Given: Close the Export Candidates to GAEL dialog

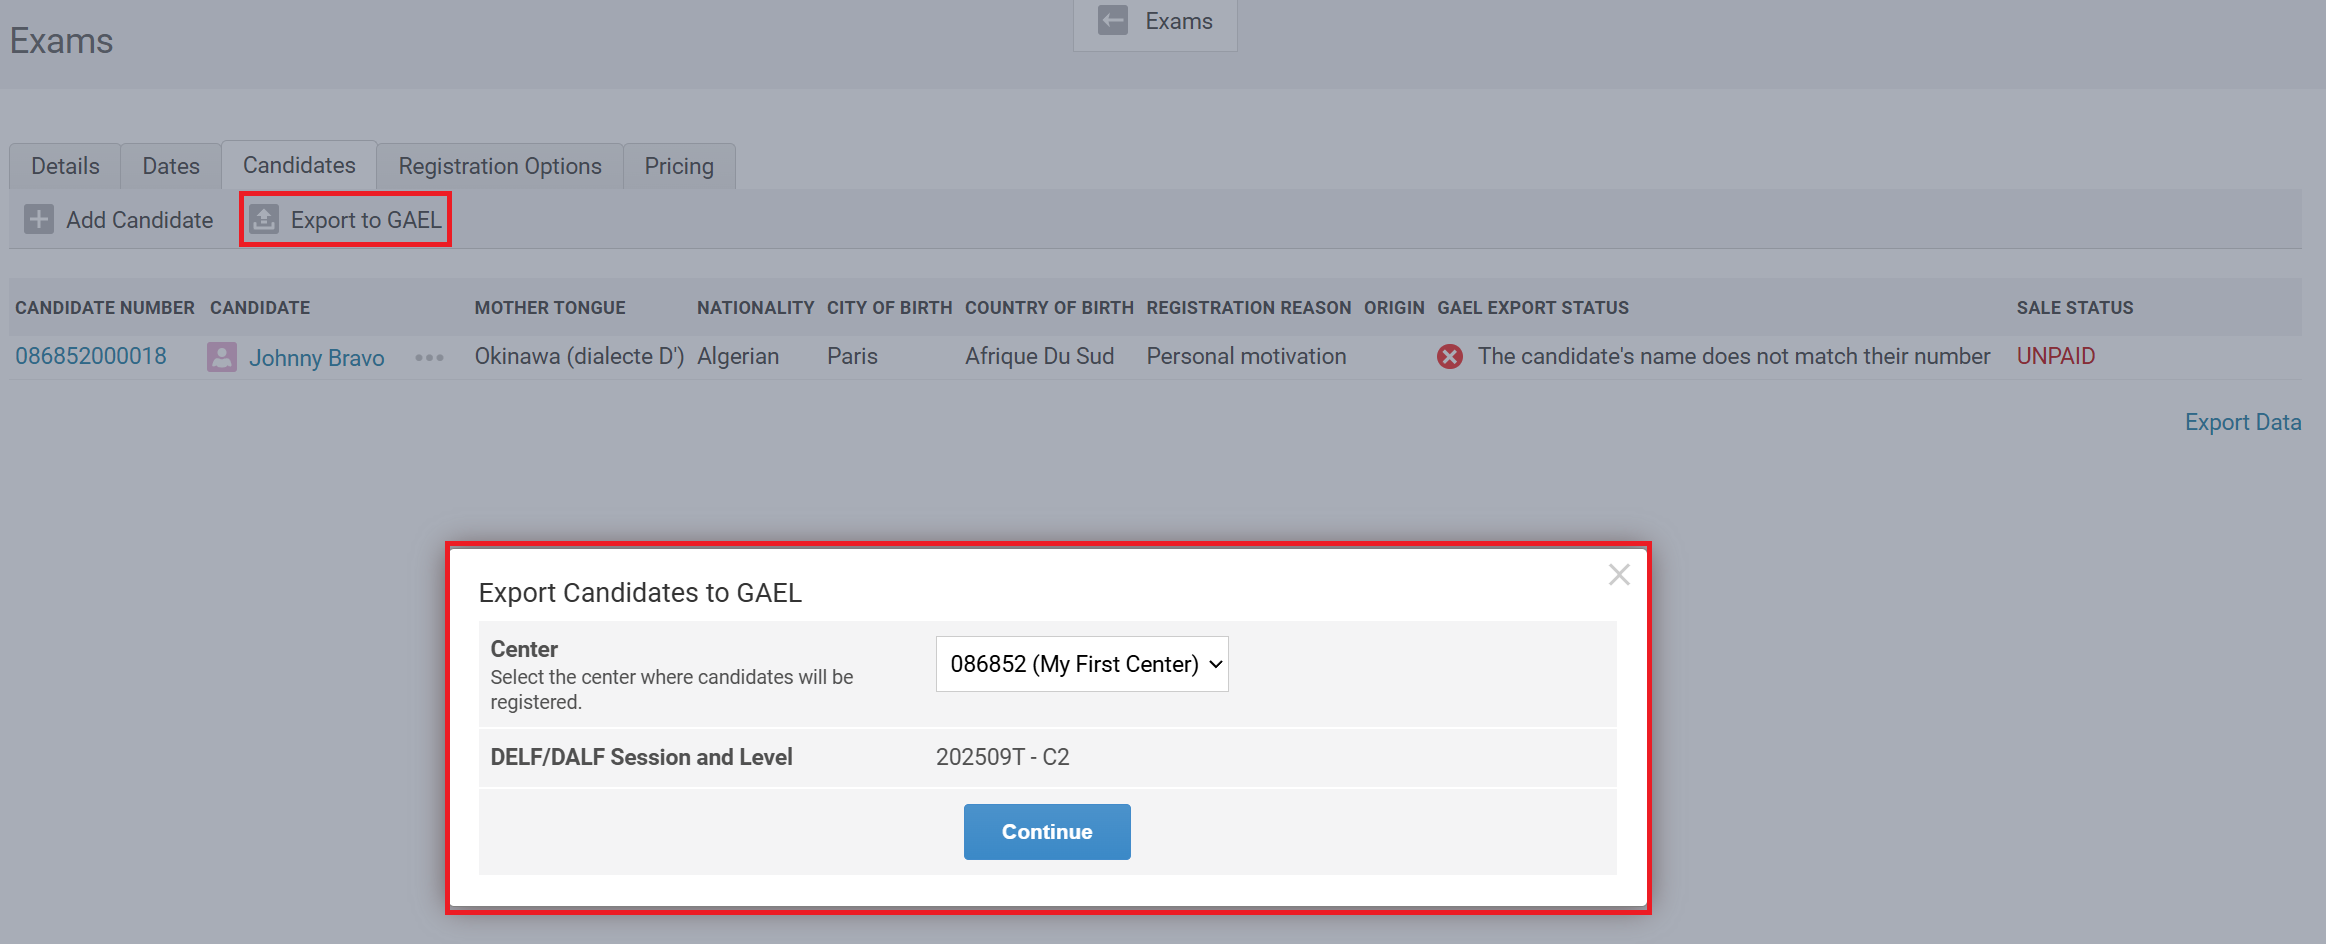Looking at the screenshot, I should point(1618,574).
